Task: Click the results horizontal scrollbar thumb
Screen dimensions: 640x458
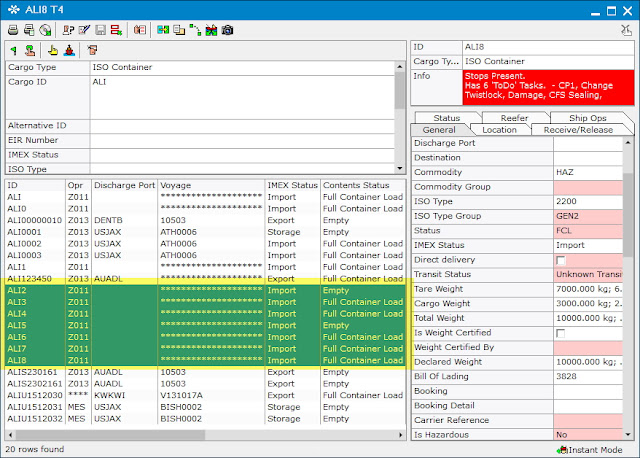Action: [110, 435]
